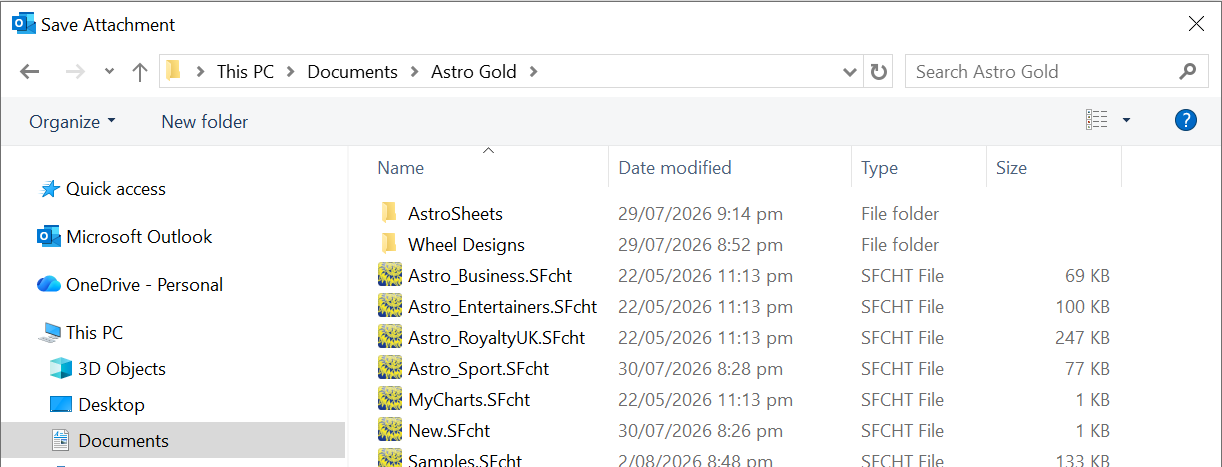This screenshot has width=1222, height=467.
Task: Open the recent locations dropdown arrow
Action: click(109, 72)
